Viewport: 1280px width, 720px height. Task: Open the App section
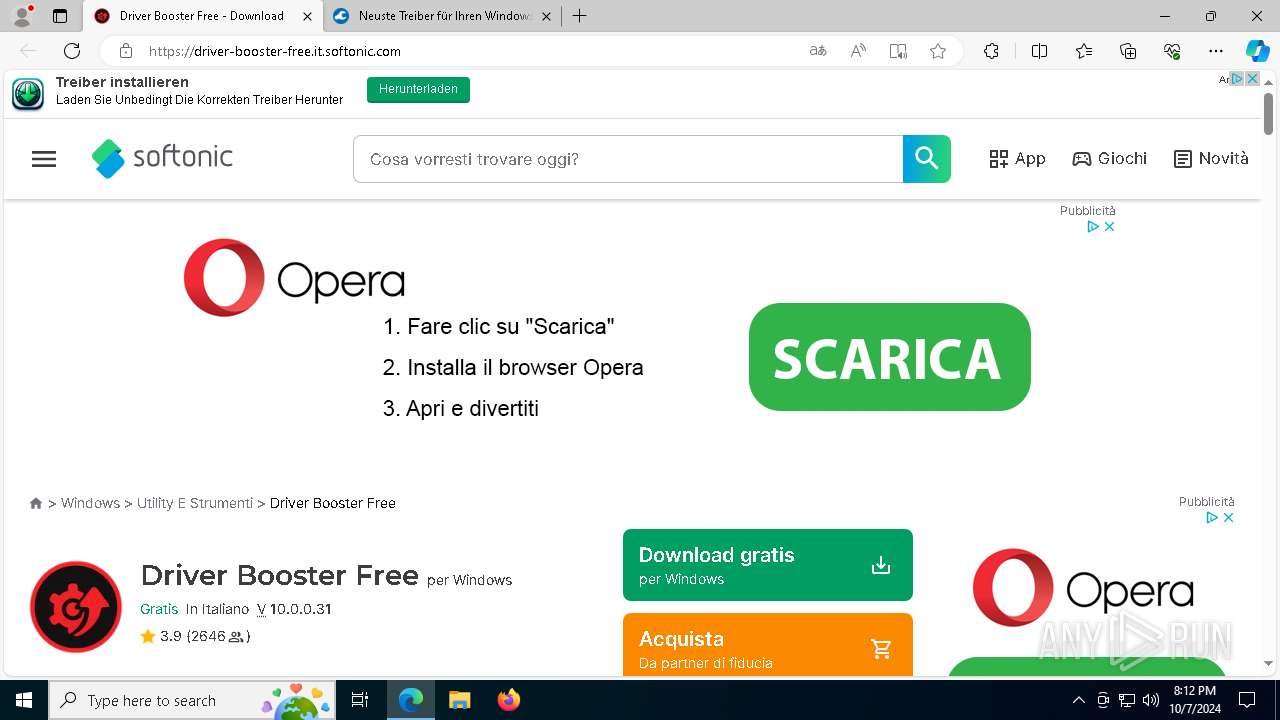point(1017,159)
